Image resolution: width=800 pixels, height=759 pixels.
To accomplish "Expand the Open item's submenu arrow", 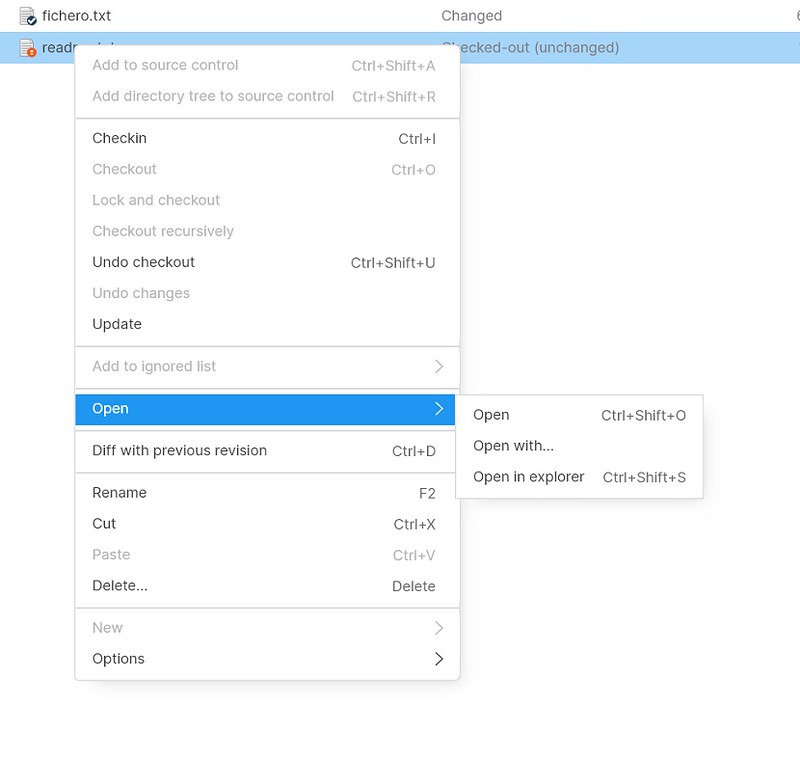I will (440, 408).
